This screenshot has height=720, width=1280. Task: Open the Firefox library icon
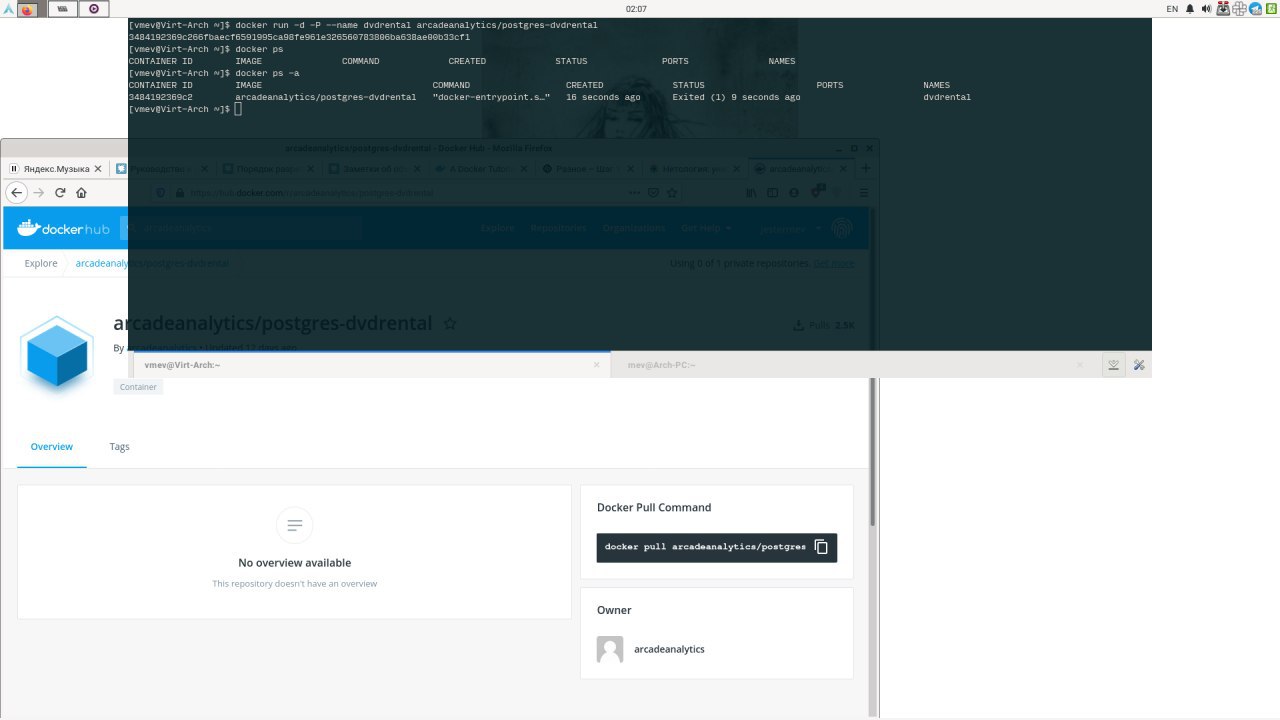click(x=752, y=193)
